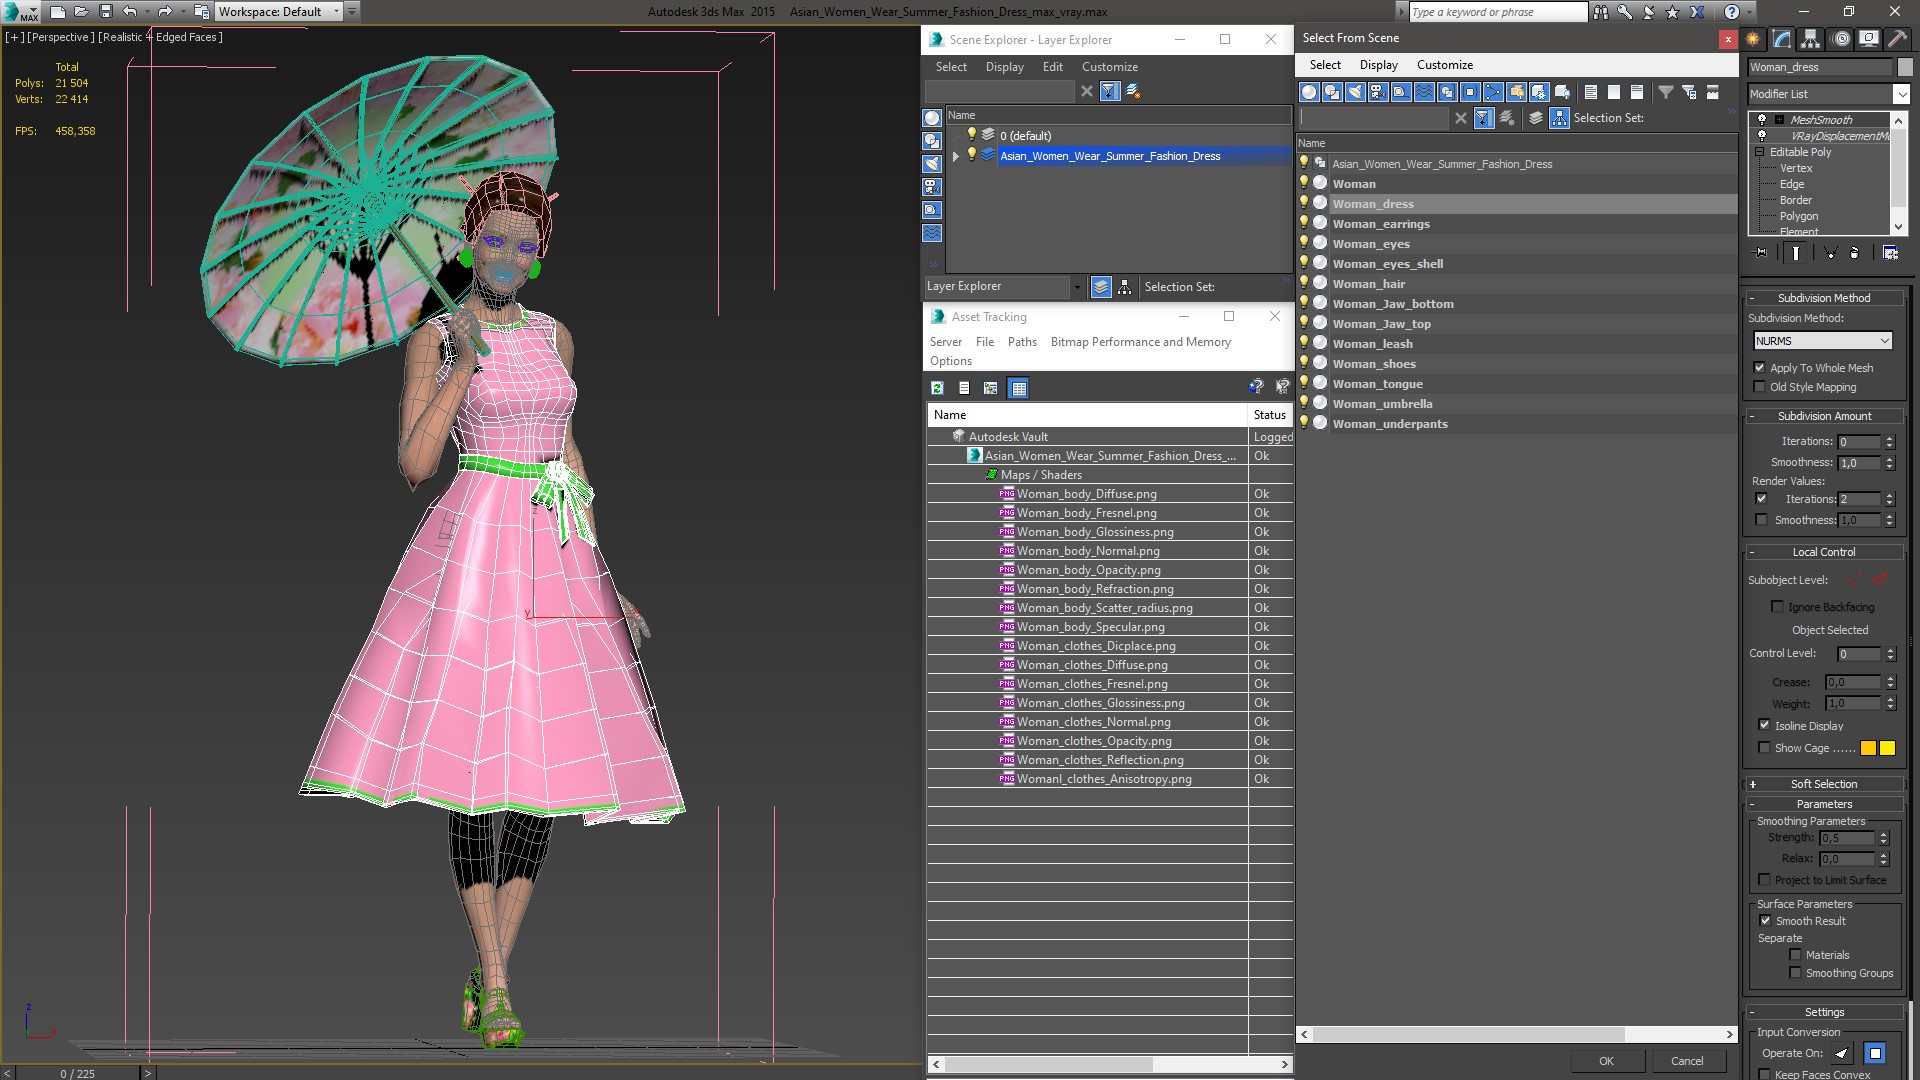Toggle lights filter in Layer Explorer sidebar

[932, 164]
